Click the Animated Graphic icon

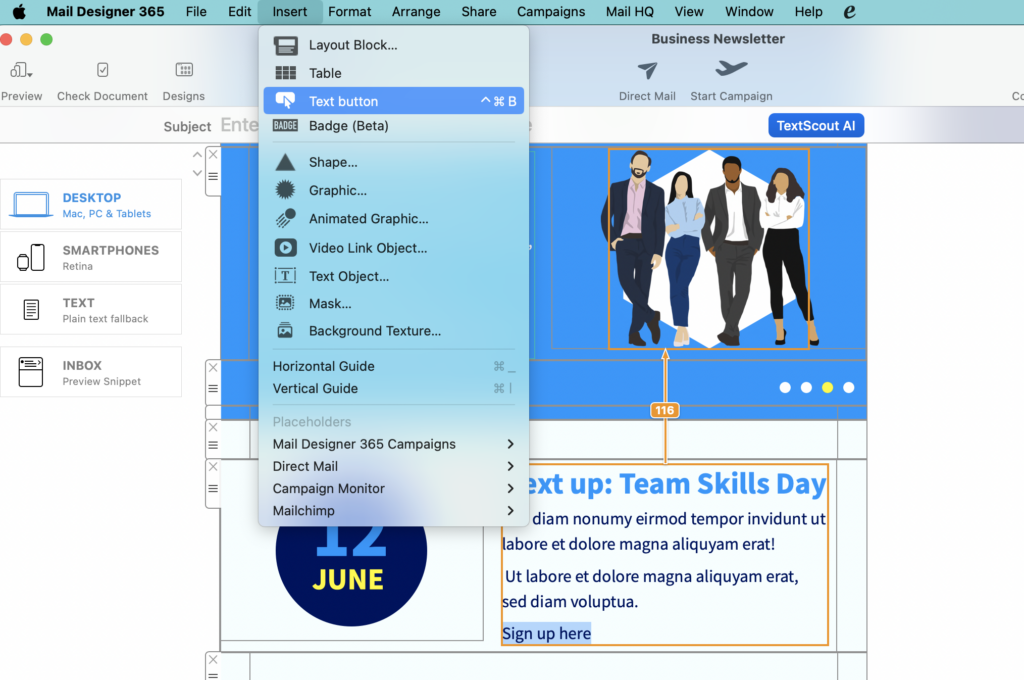[x=285, y=218]
